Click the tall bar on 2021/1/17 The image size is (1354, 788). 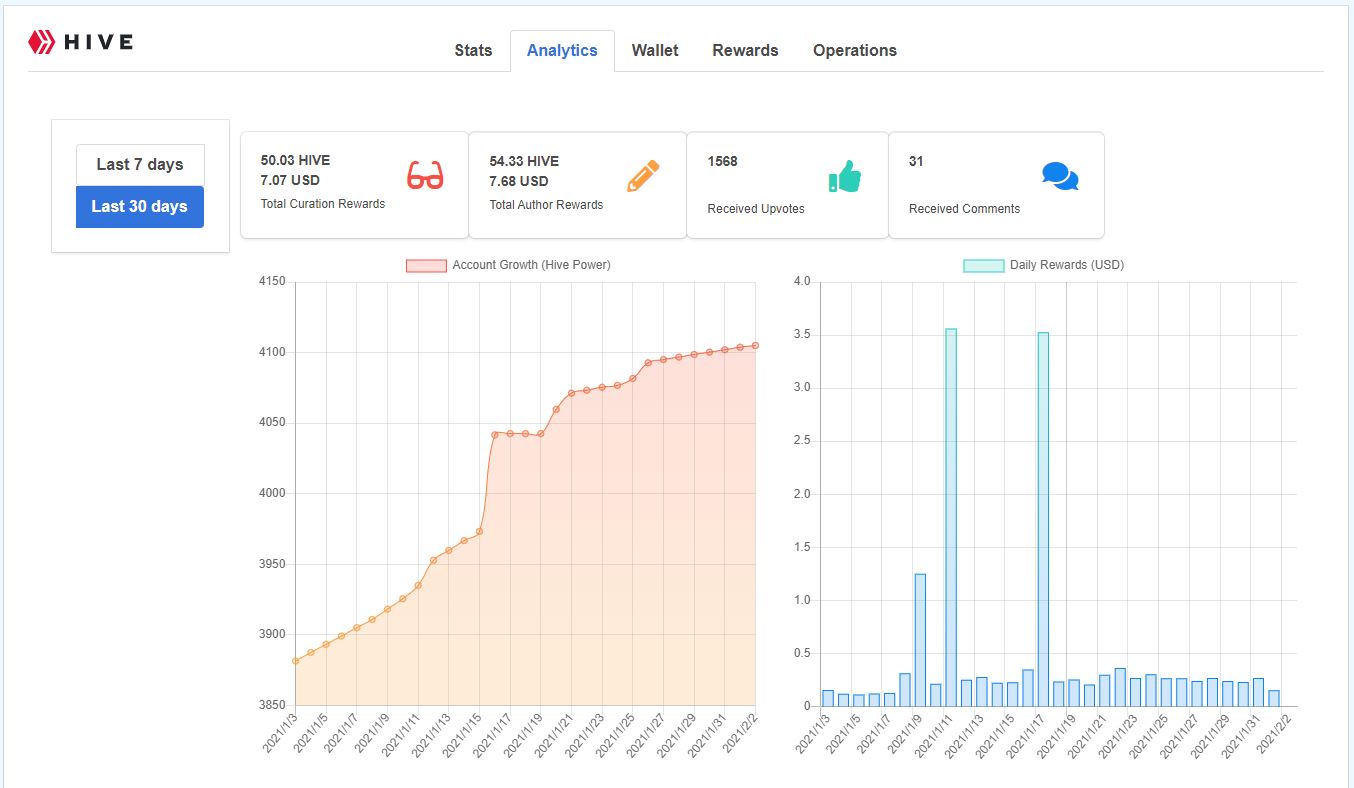(1043, 519)
